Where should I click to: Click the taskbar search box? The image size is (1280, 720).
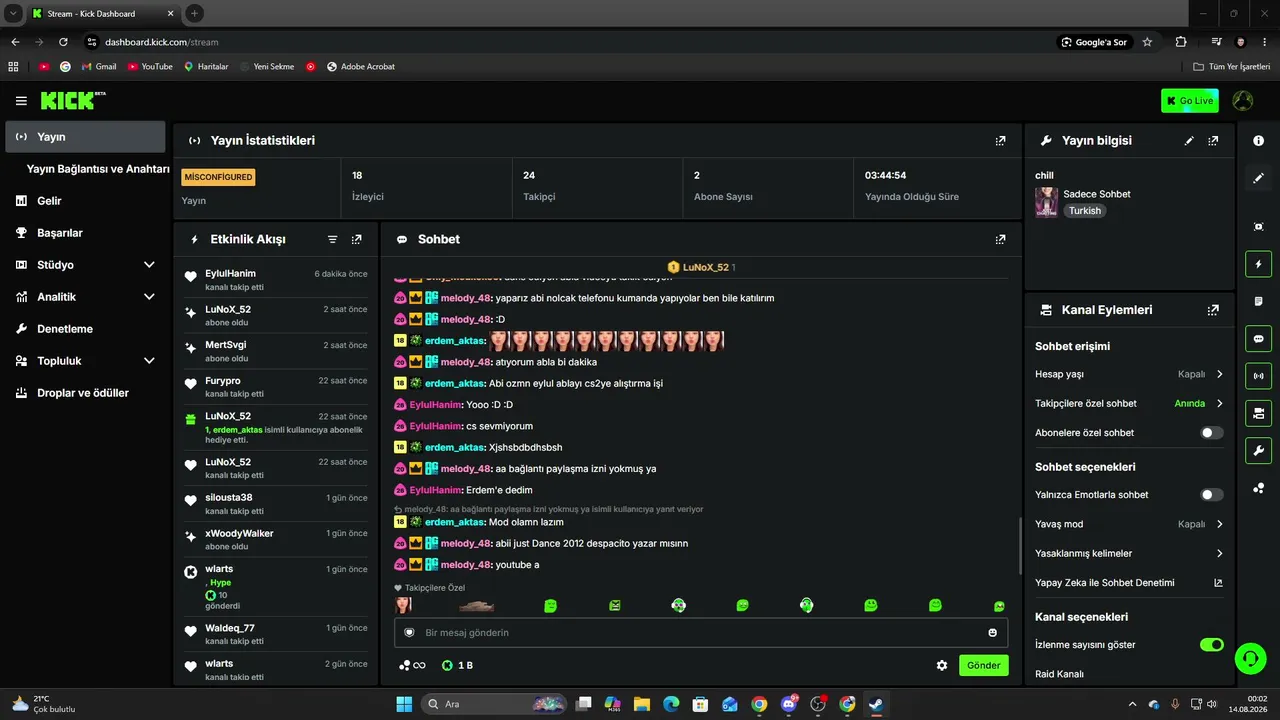pyautogui.click(x=493, y=704)
